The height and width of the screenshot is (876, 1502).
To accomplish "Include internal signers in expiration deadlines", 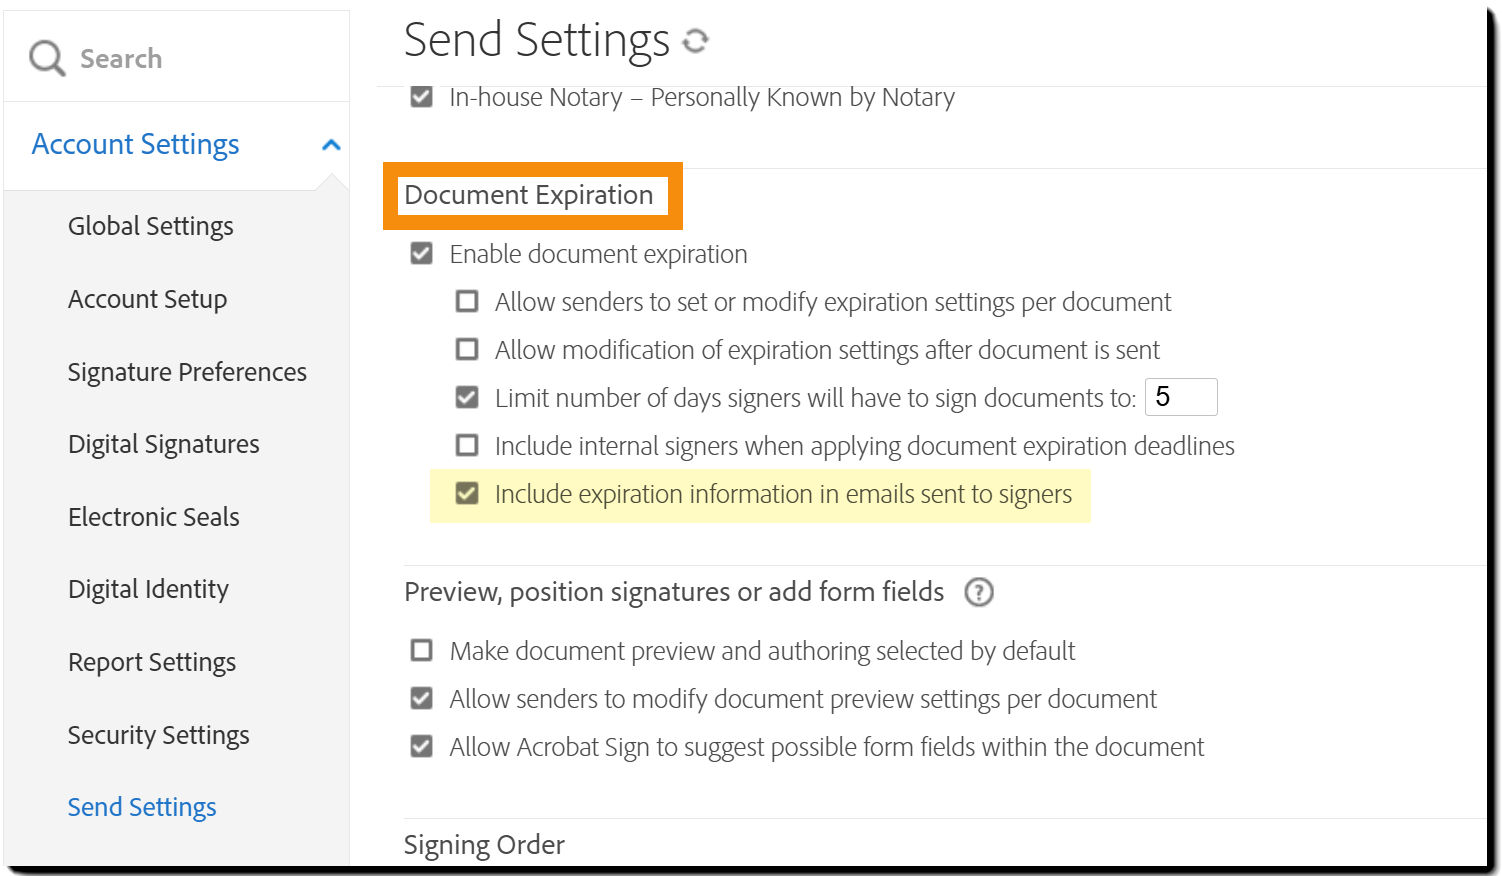I will pos(467,445).
